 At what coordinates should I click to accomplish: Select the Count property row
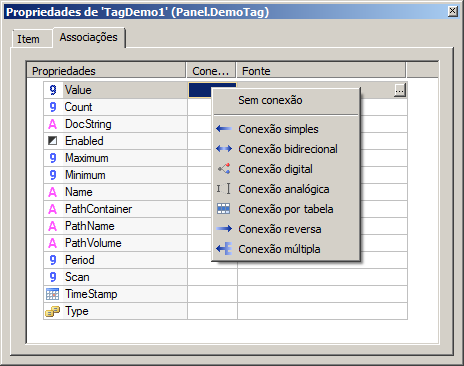click(x=115, y=107)
